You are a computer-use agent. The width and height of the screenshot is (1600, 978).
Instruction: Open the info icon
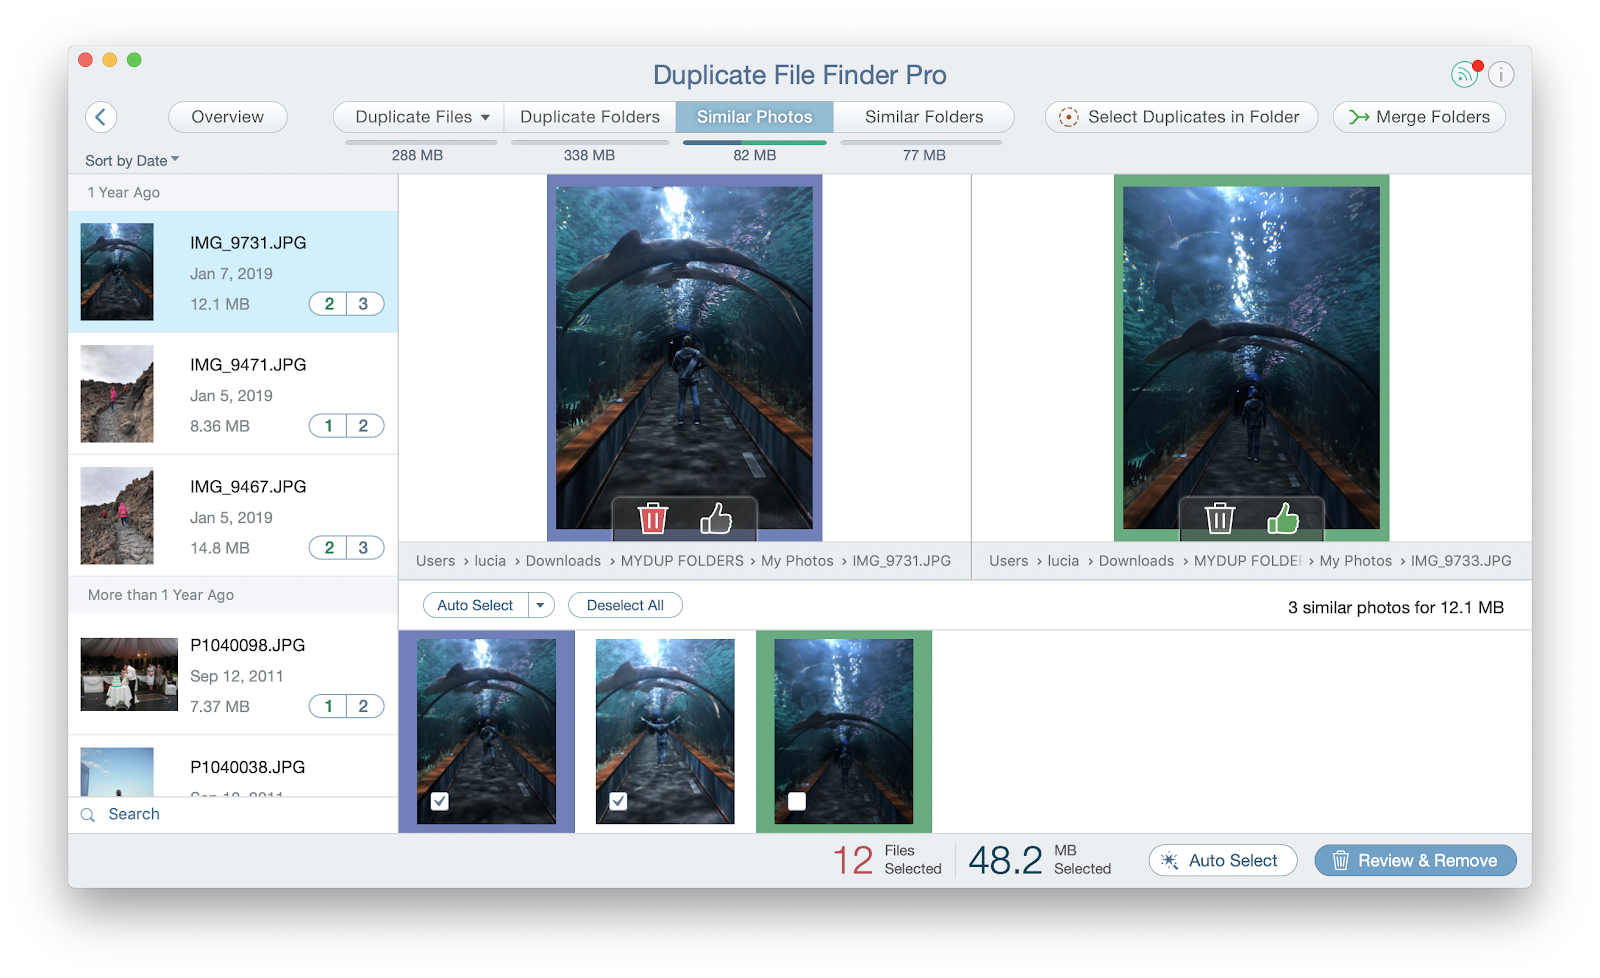[x=1501, y=74]
